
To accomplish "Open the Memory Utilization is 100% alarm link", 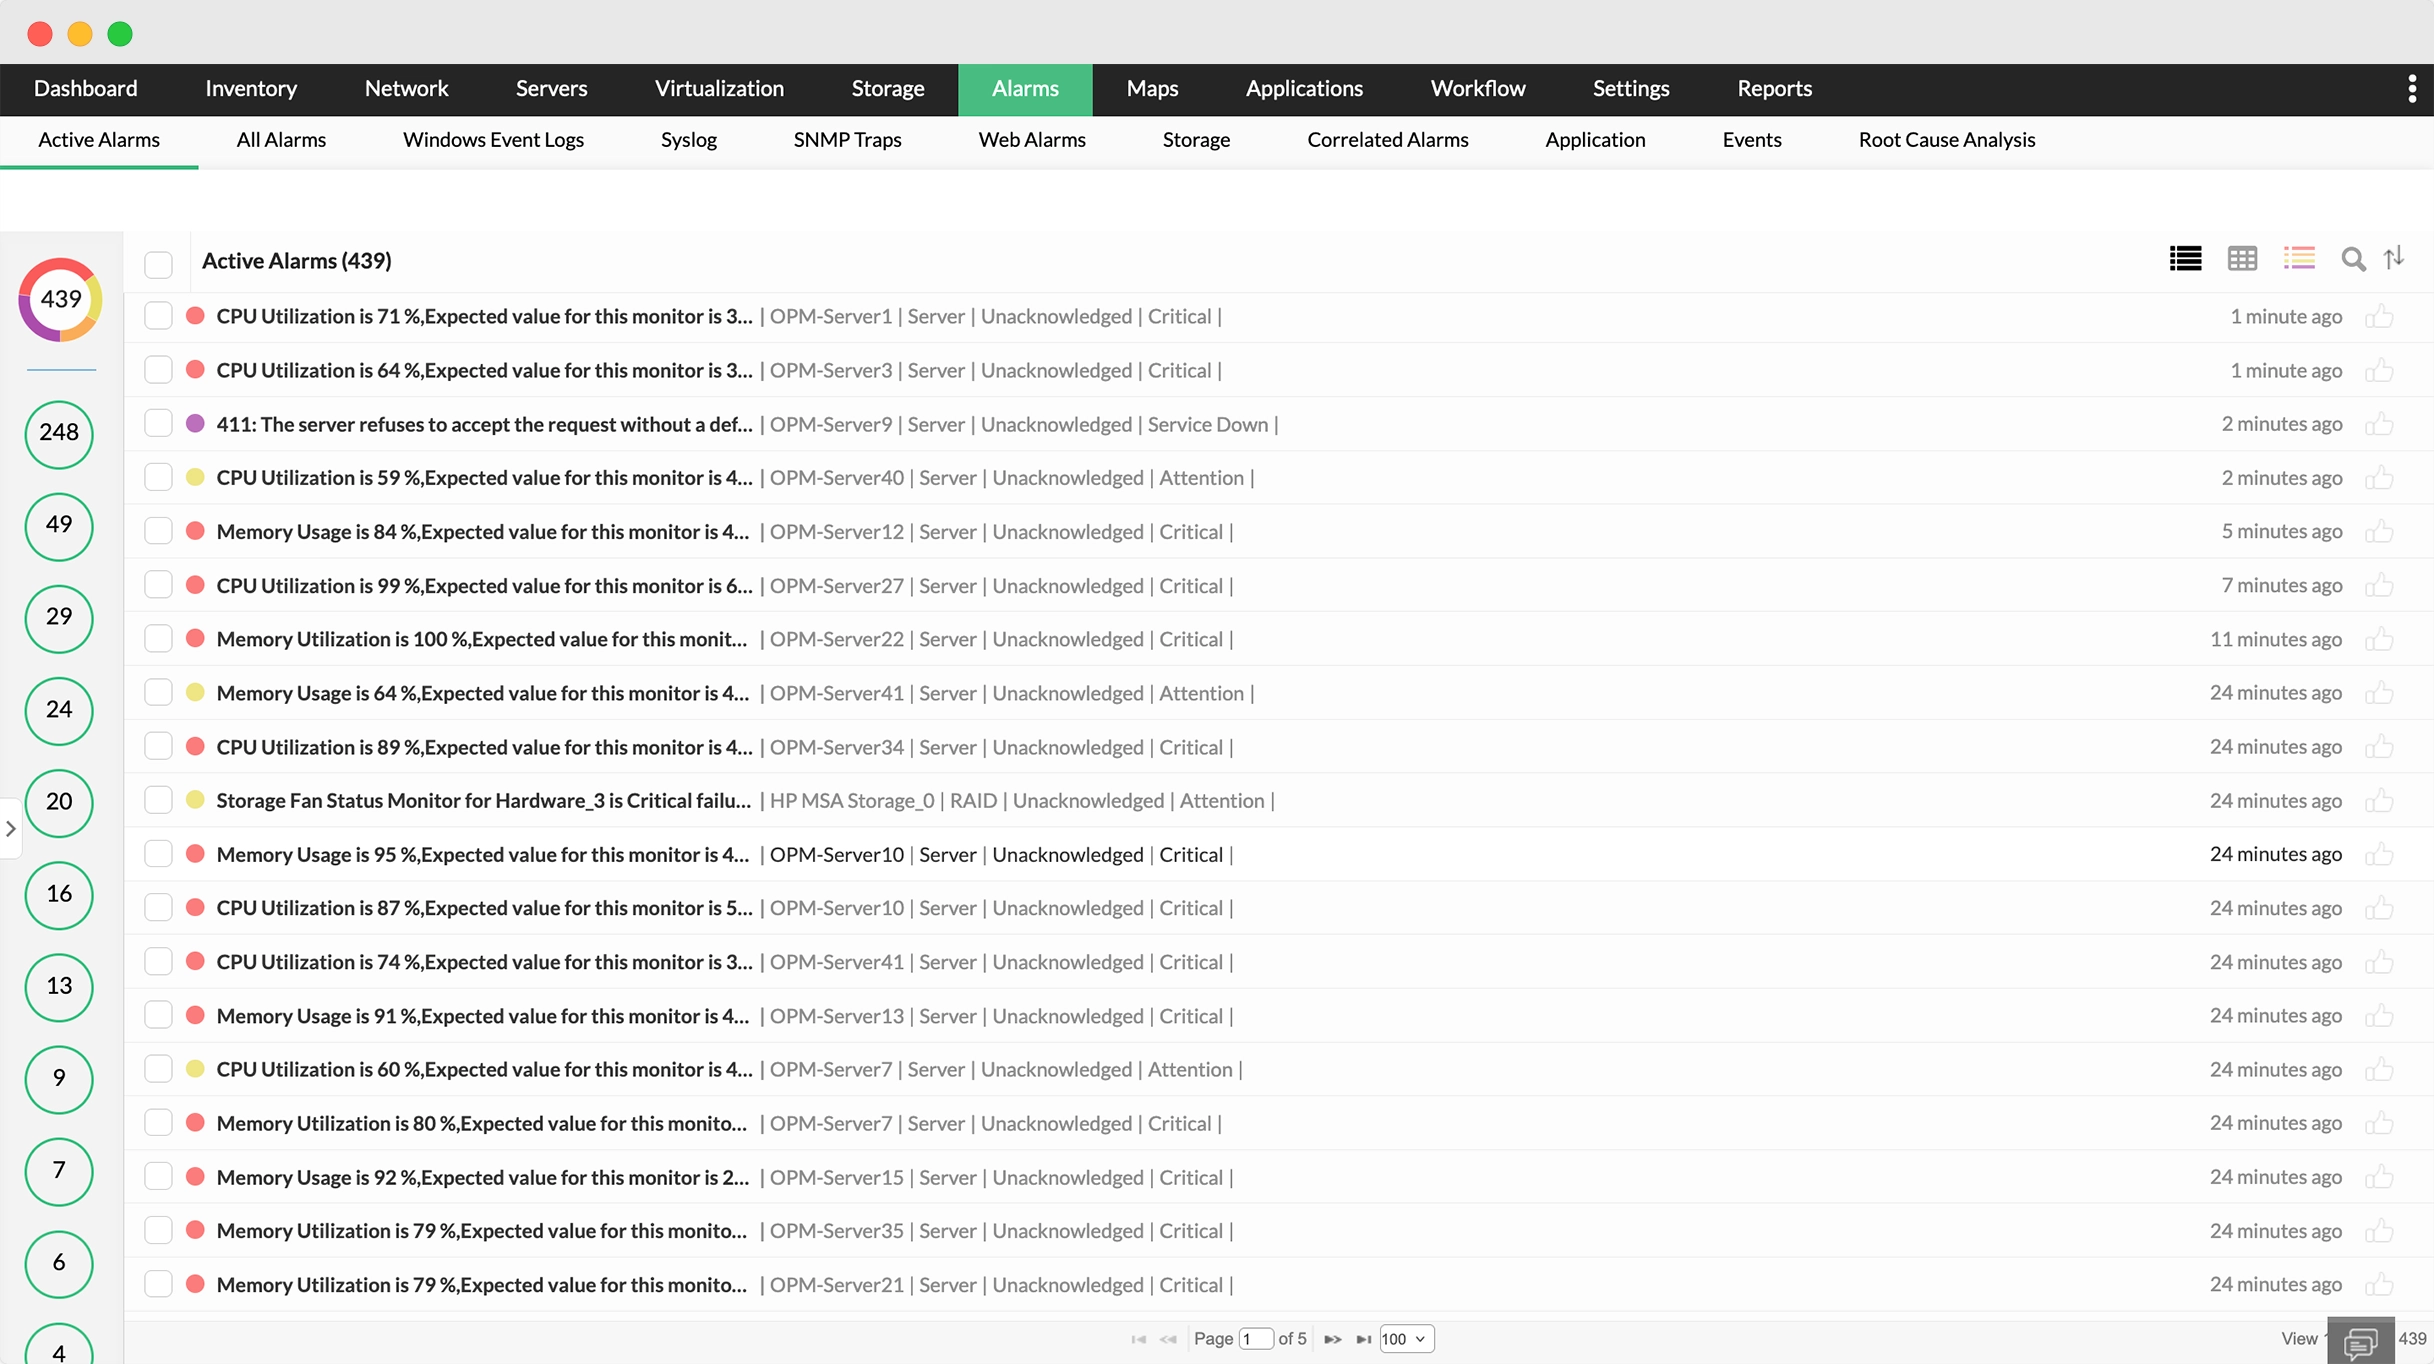I will [x=481, y=639].
